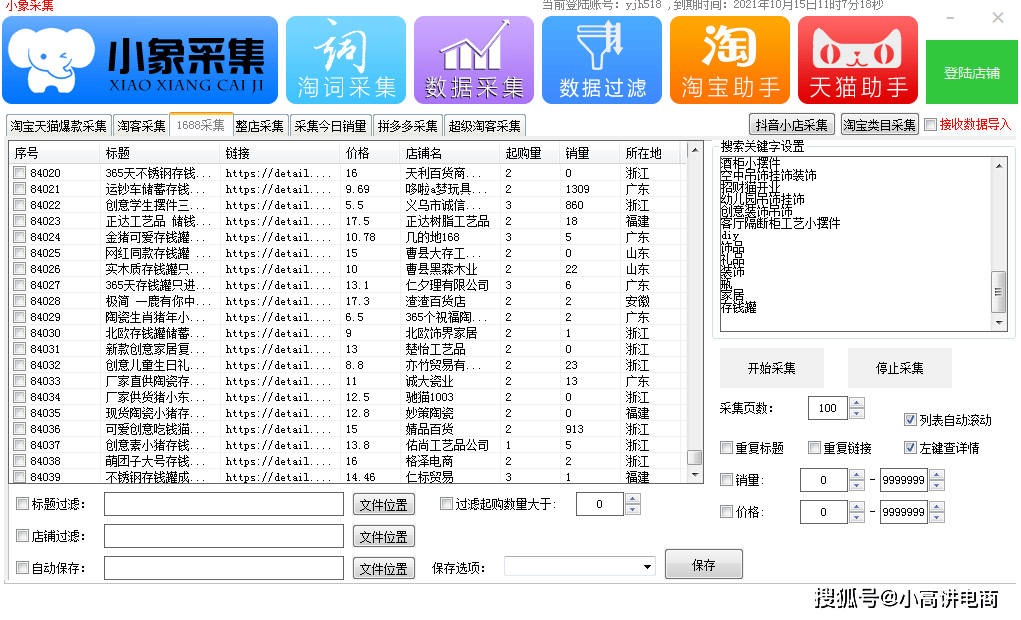This screenshot has width=1021, height=620.
Task: Increase the 销量 minimum spinner
Action: click(857, 475)
